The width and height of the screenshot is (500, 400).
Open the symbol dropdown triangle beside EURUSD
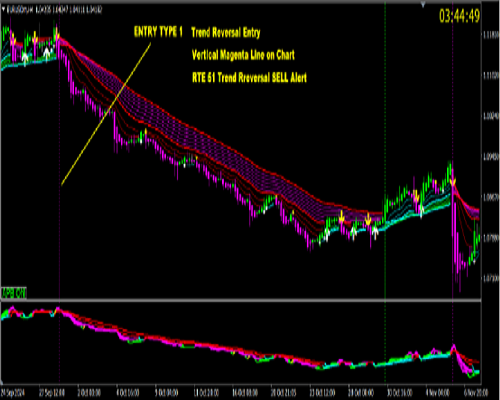pos(3,10)
